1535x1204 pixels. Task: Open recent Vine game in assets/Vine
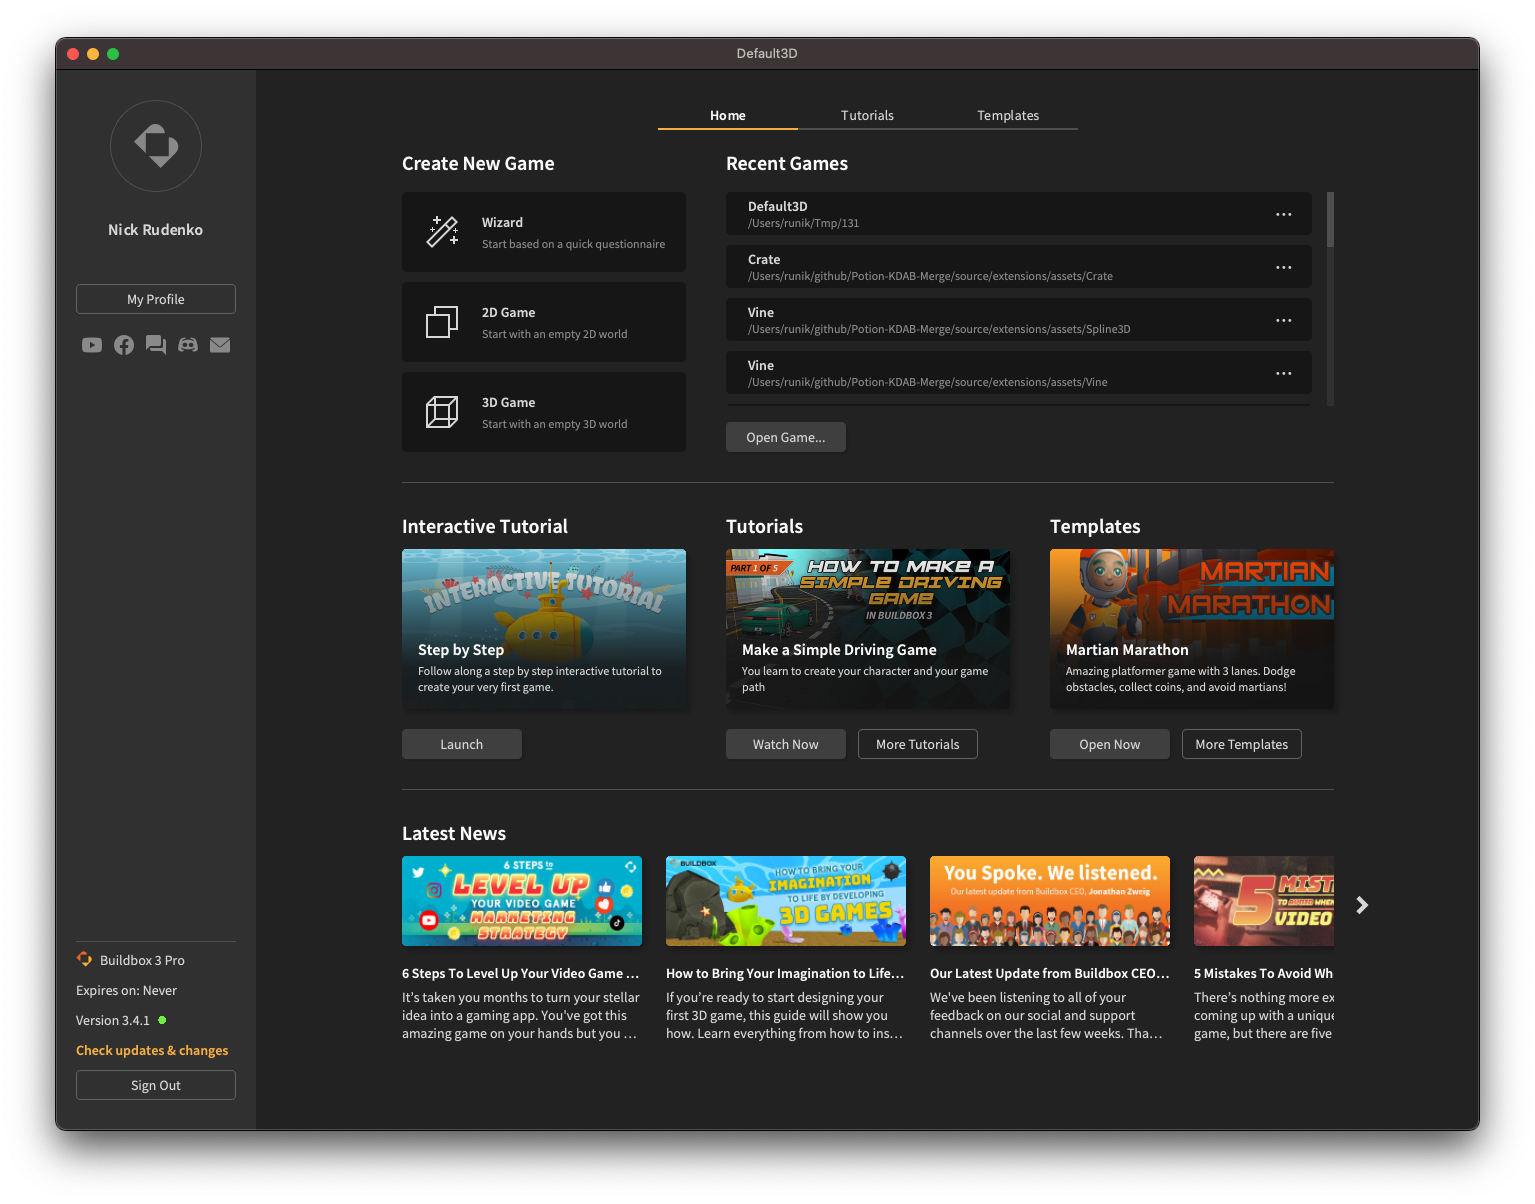tap(1019, 373)
